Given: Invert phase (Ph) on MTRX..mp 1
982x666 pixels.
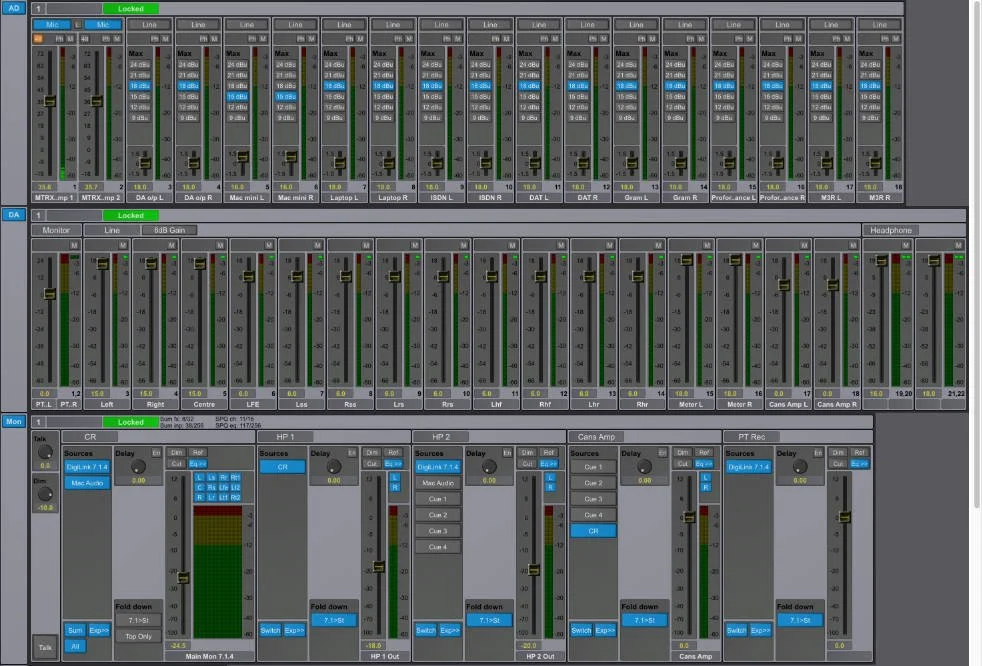Looking at the screenshot, I should pos(59,39).
